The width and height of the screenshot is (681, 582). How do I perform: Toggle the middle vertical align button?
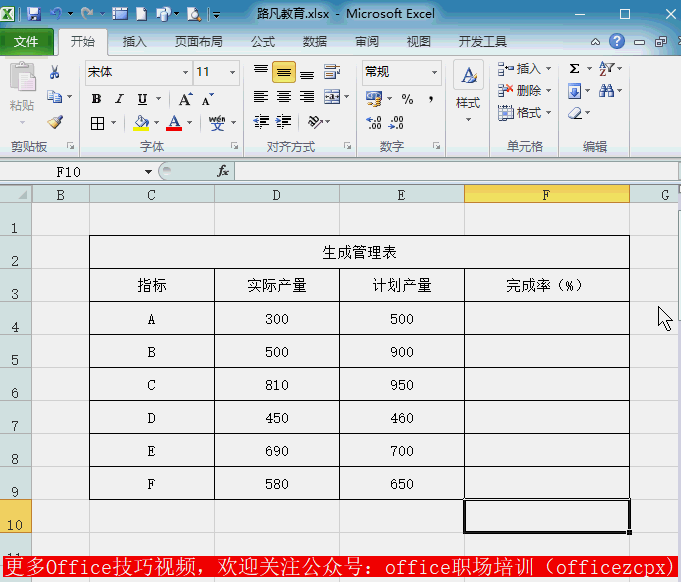point(284,72)
